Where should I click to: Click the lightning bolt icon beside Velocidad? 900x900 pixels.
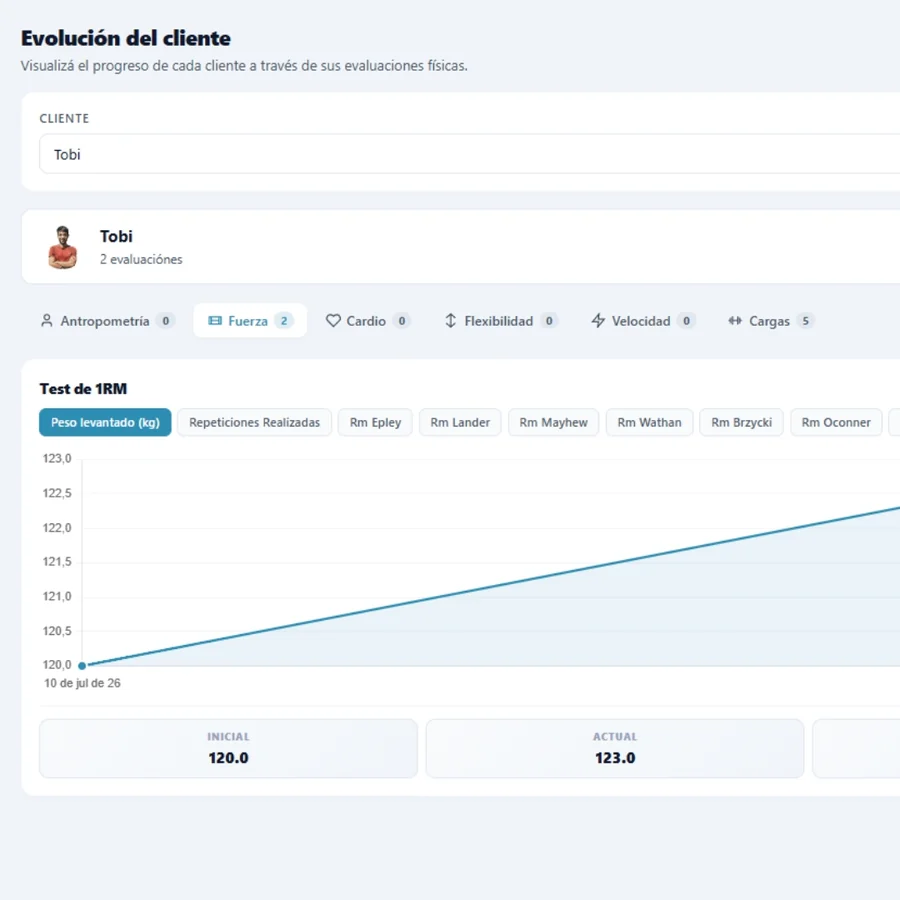[598, 321]
